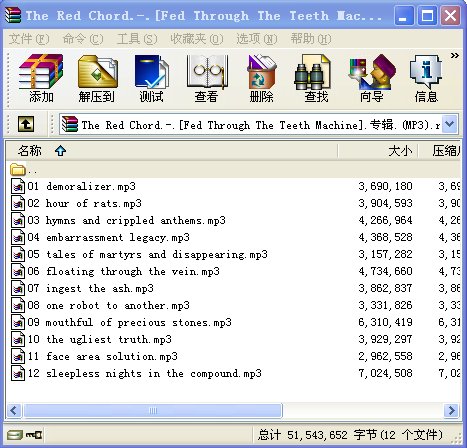
Task: Click the drive icon in status bar
Action: click(15, 435)
